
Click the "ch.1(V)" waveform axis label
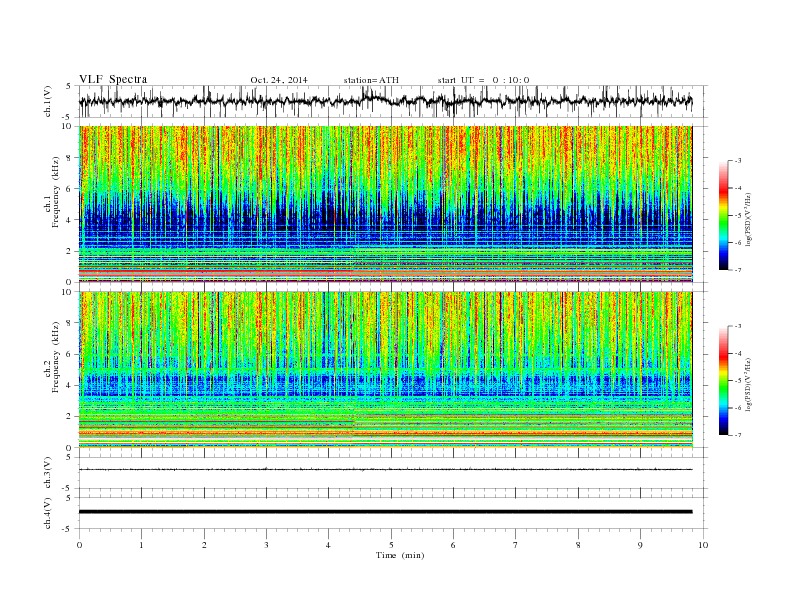47,101
